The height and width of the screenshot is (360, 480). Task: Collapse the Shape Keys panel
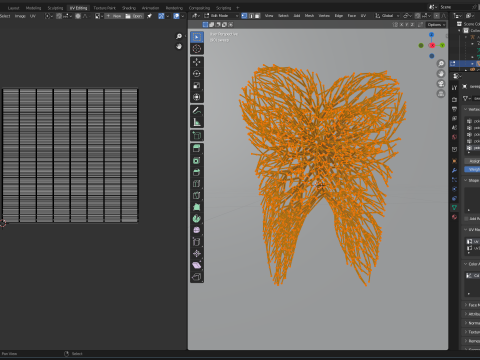pyautogui.click(x=466, y=180)
